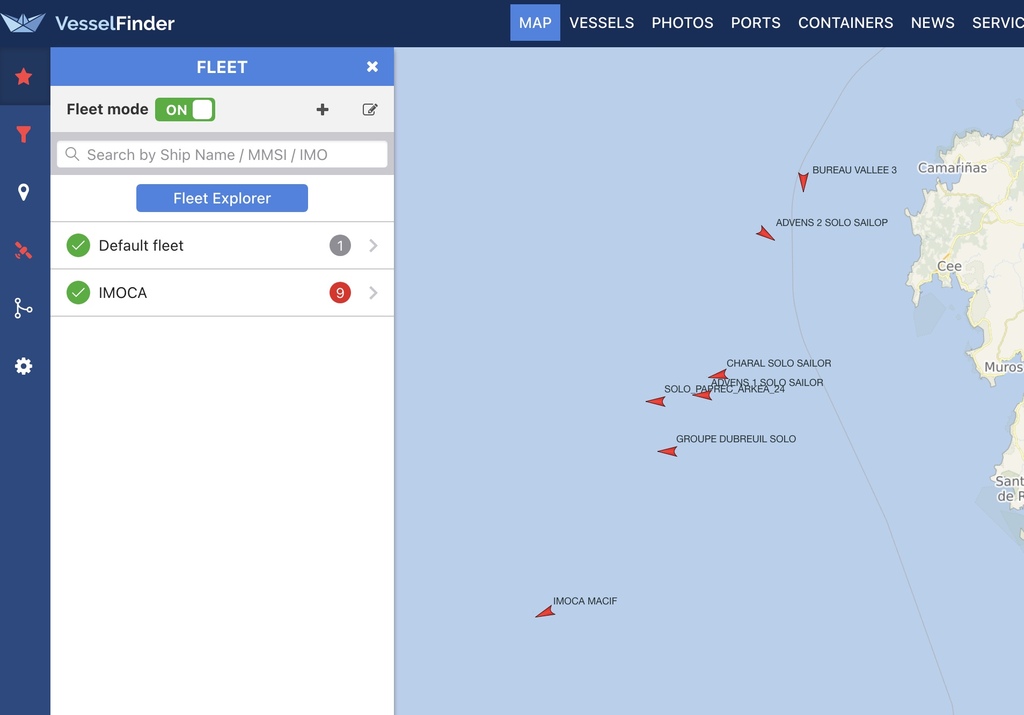
Task: Click the GROUPE DUBREUIL SOLO vessel marker
Action: click(667, 451)
